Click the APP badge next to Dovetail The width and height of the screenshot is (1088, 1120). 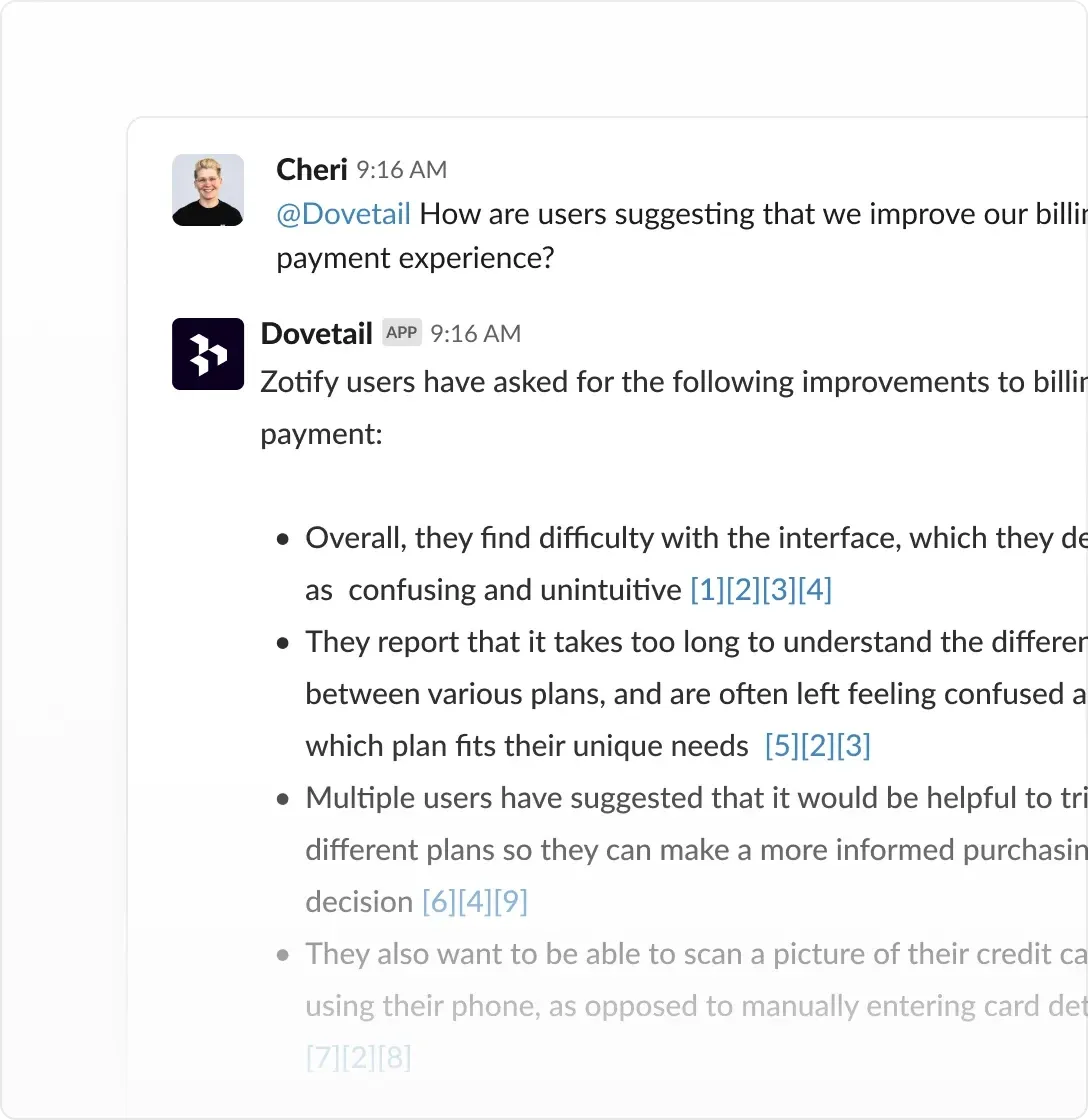pyautogui.click(x=400, y=332)
